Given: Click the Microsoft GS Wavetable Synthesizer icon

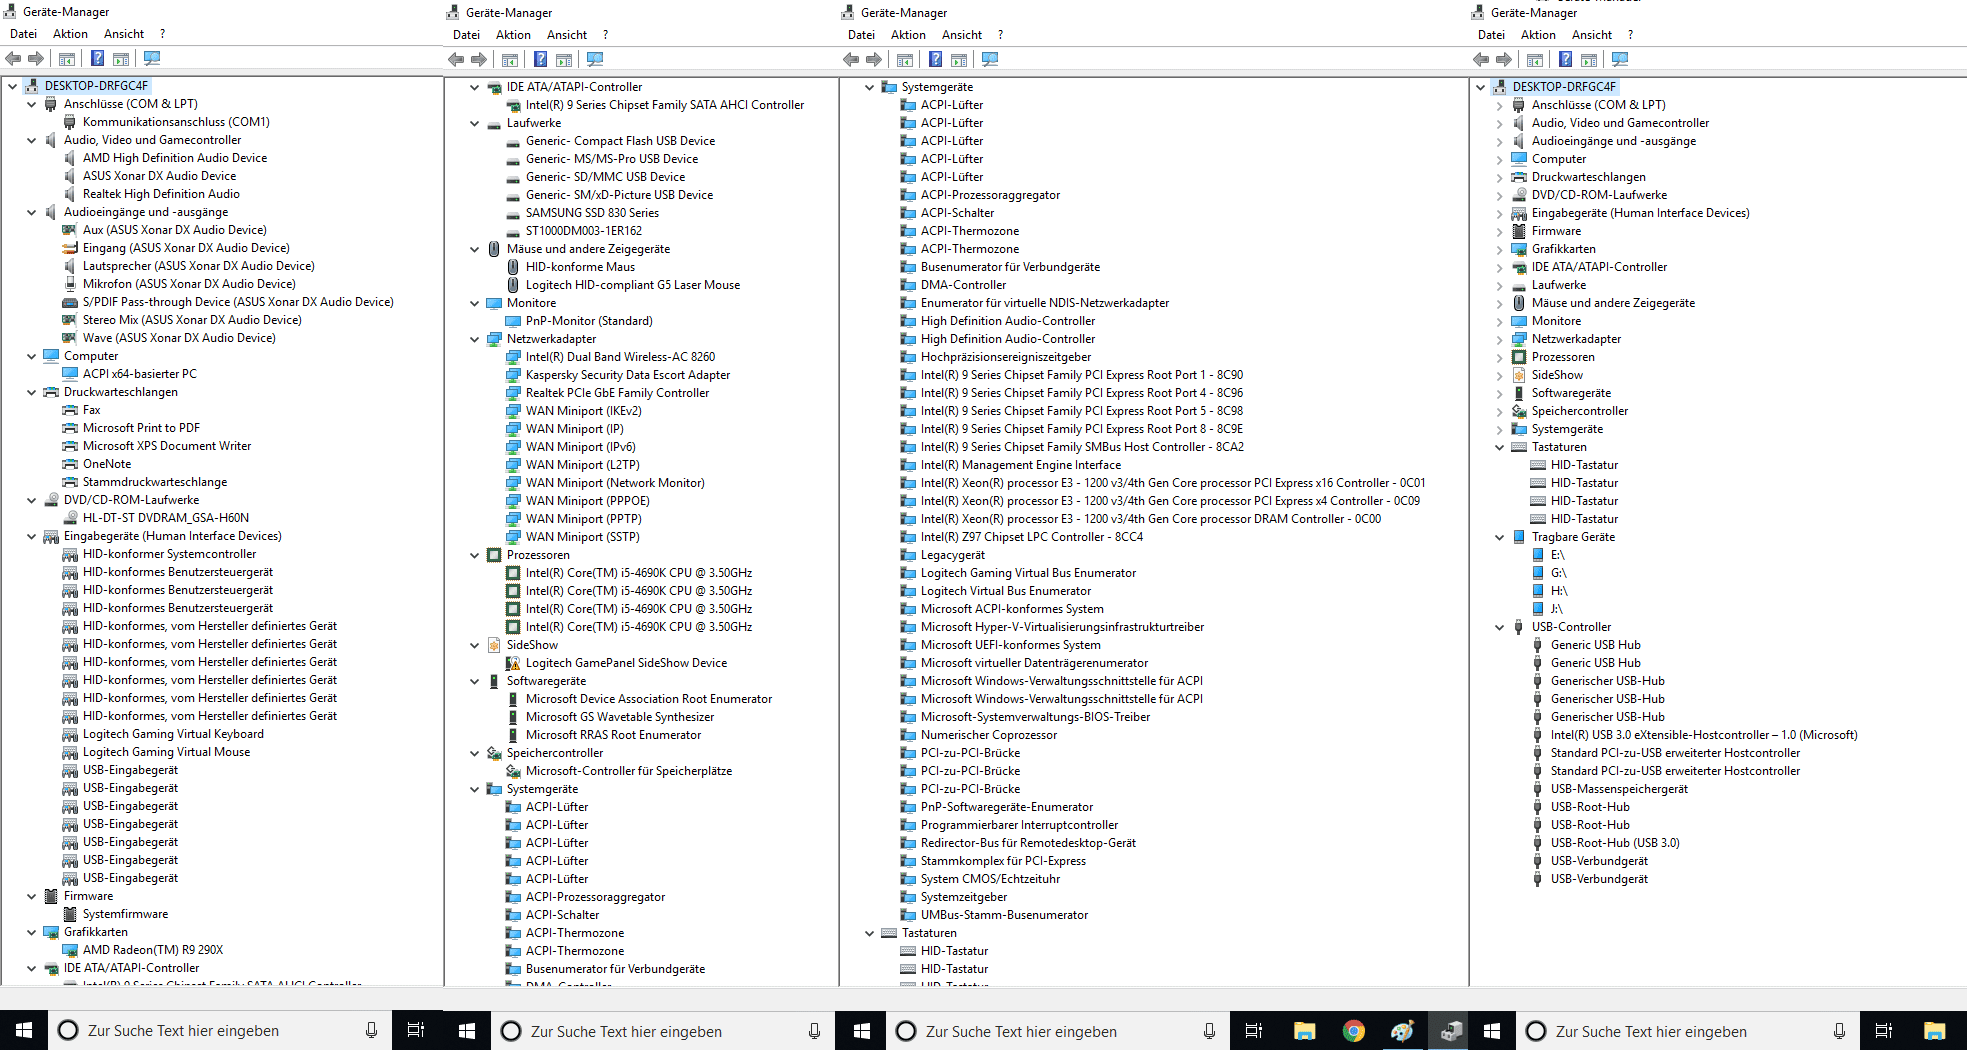Looking at the screenshot, I should click(x=513, y=717).
